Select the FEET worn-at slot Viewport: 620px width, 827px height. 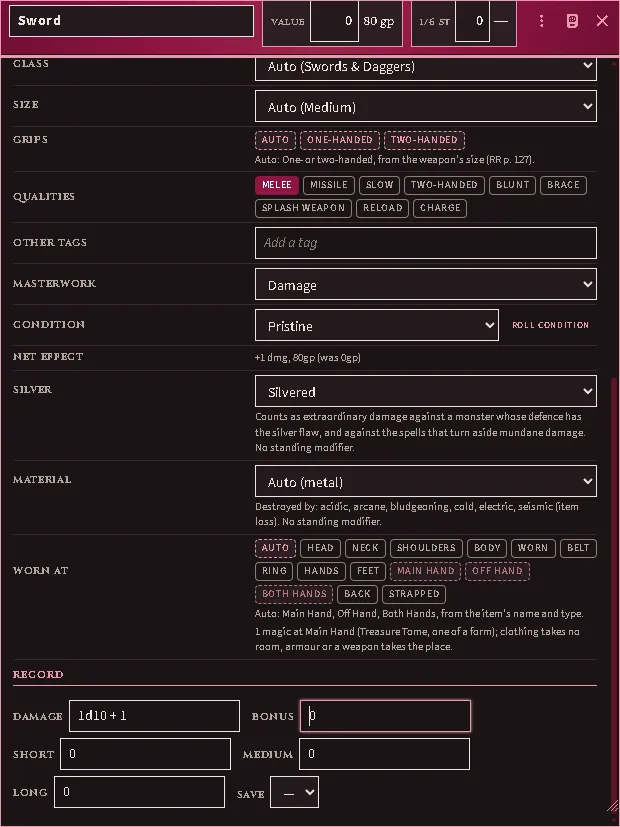[368, 571]
